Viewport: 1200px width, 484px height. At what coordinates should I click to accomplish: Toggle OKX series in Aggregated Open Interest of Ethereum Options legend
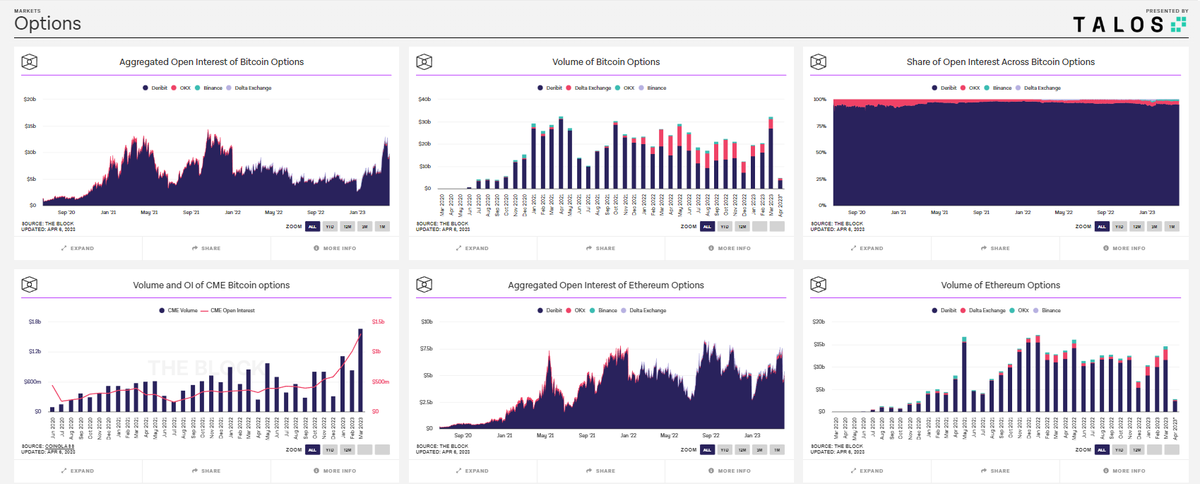pos(575,311)
